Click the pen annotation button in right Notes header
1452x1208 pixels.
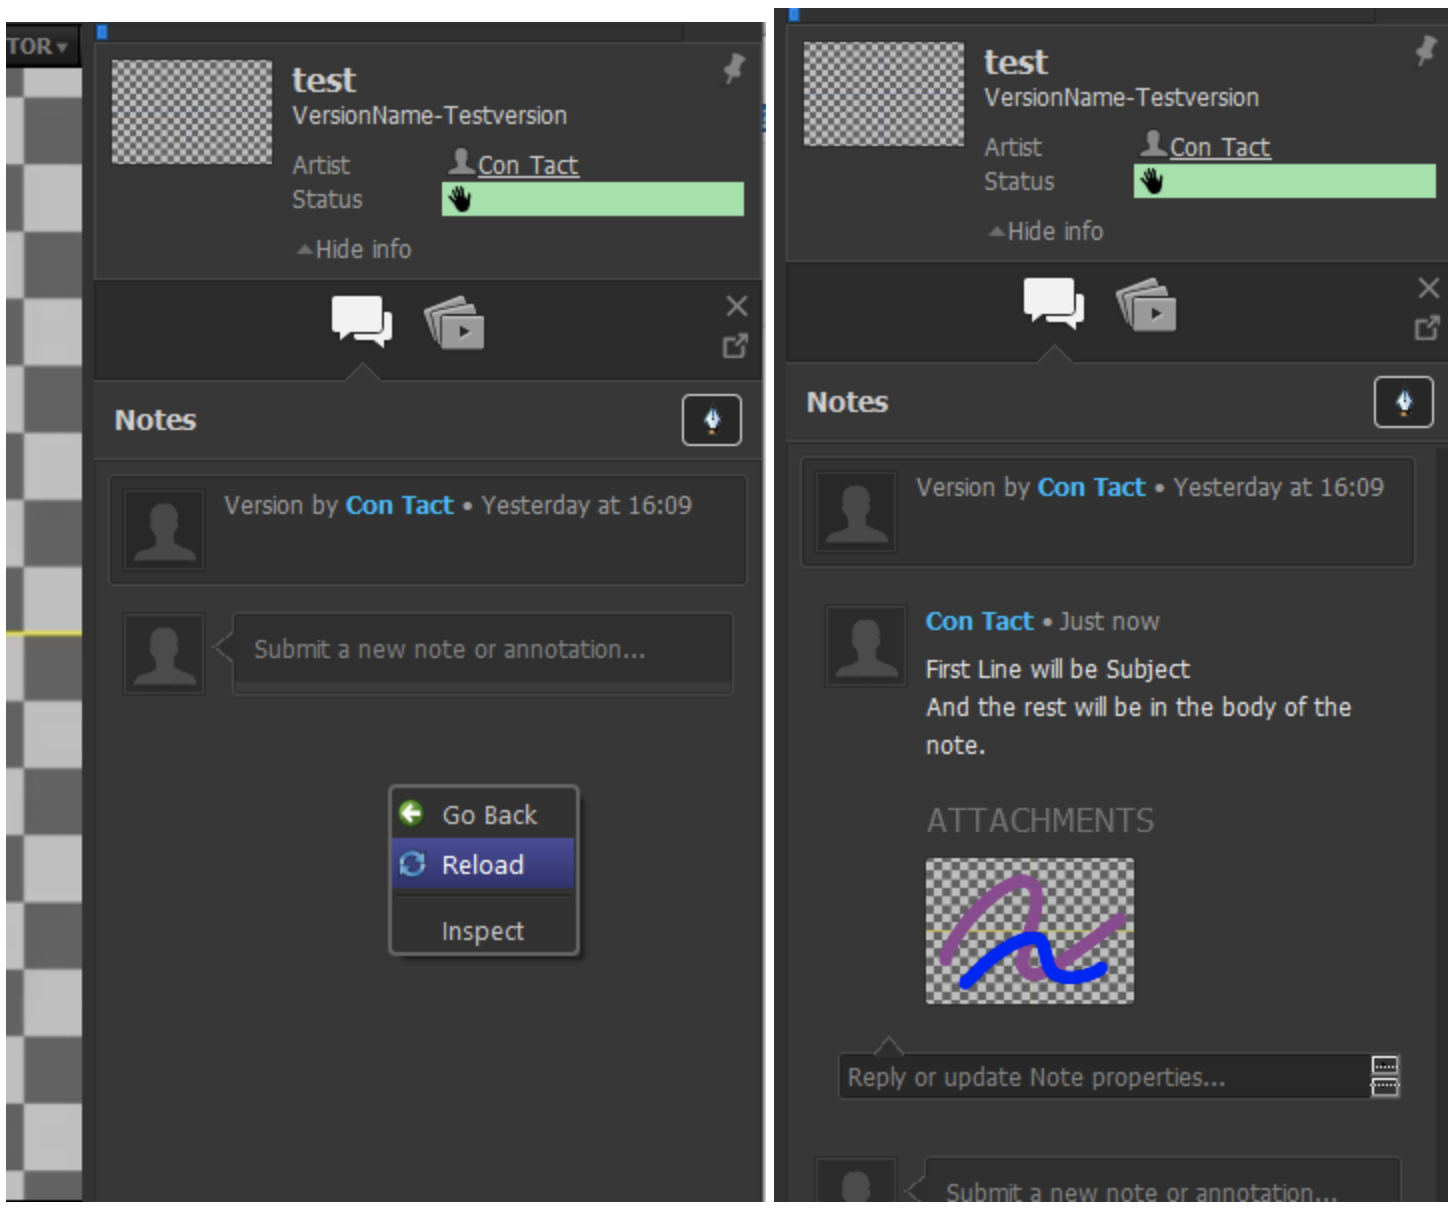pos(1403,402)
